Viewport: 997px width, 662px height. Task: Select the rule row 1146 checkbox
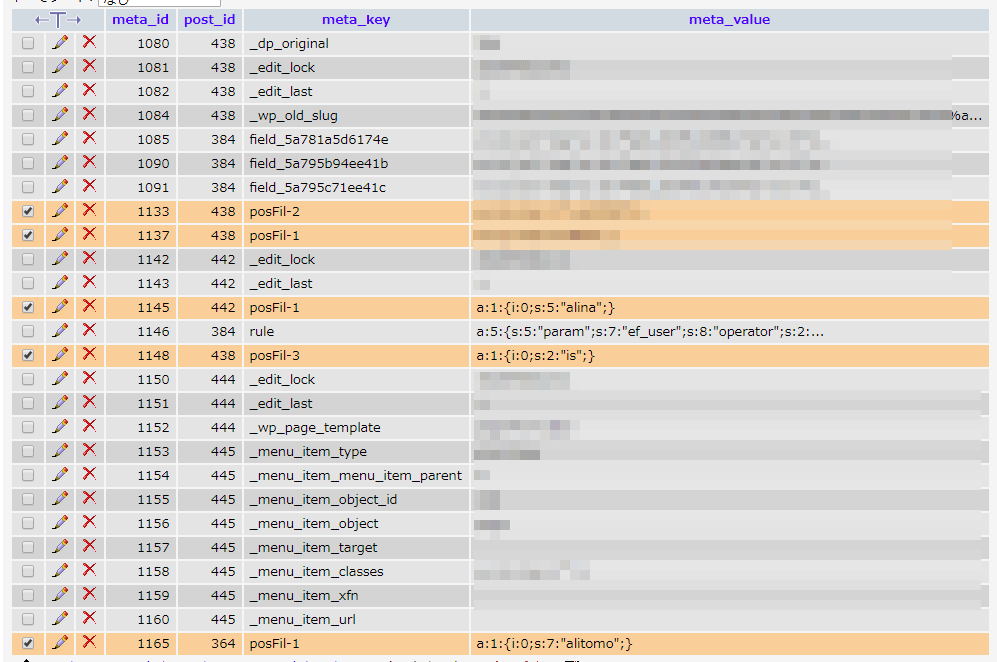click(x=28, y=331)
